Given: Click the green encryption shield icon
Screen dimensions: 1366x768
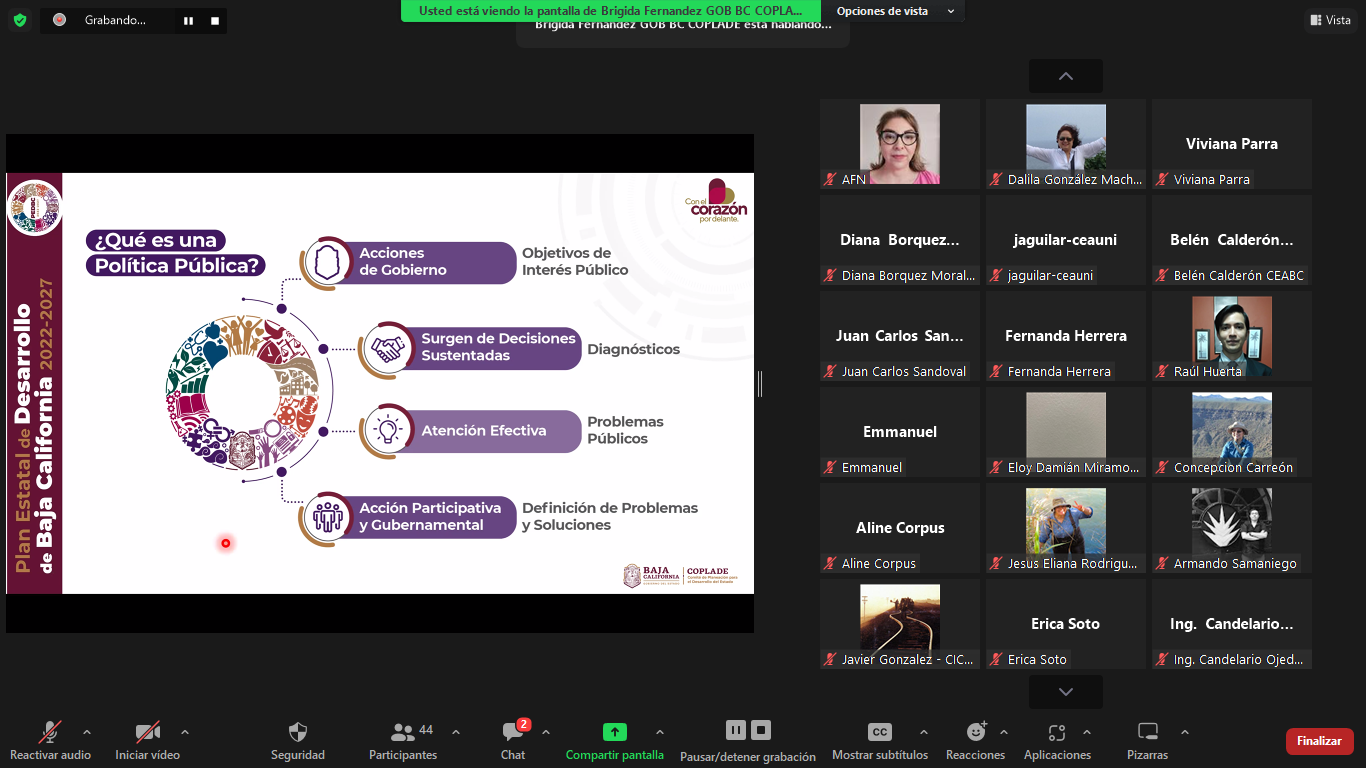Looking at the screenshot, I should click(20, 20).
